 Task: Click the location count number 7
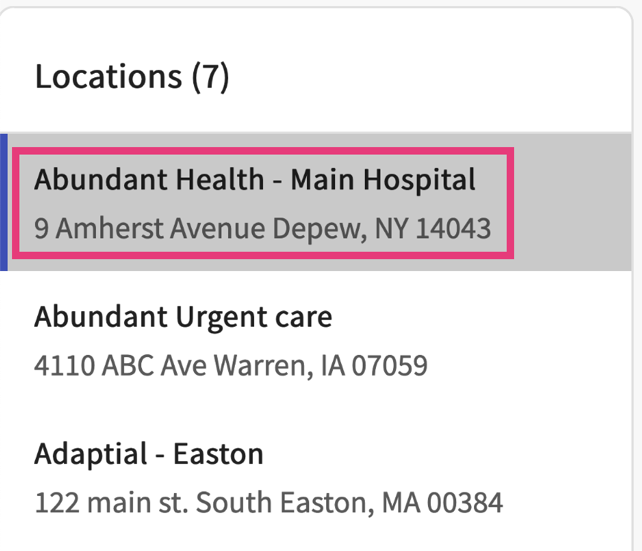[210, 76]
